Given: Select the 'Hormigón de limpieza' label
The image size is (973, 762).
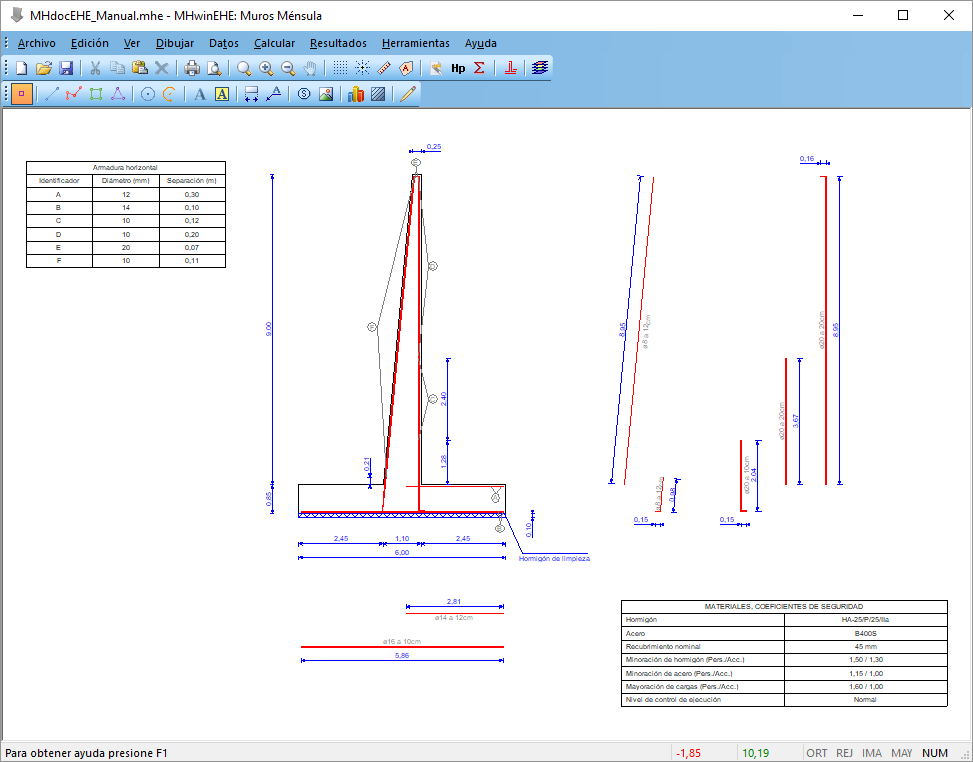Looking at the screenshot, I should (x=554, y=558).
